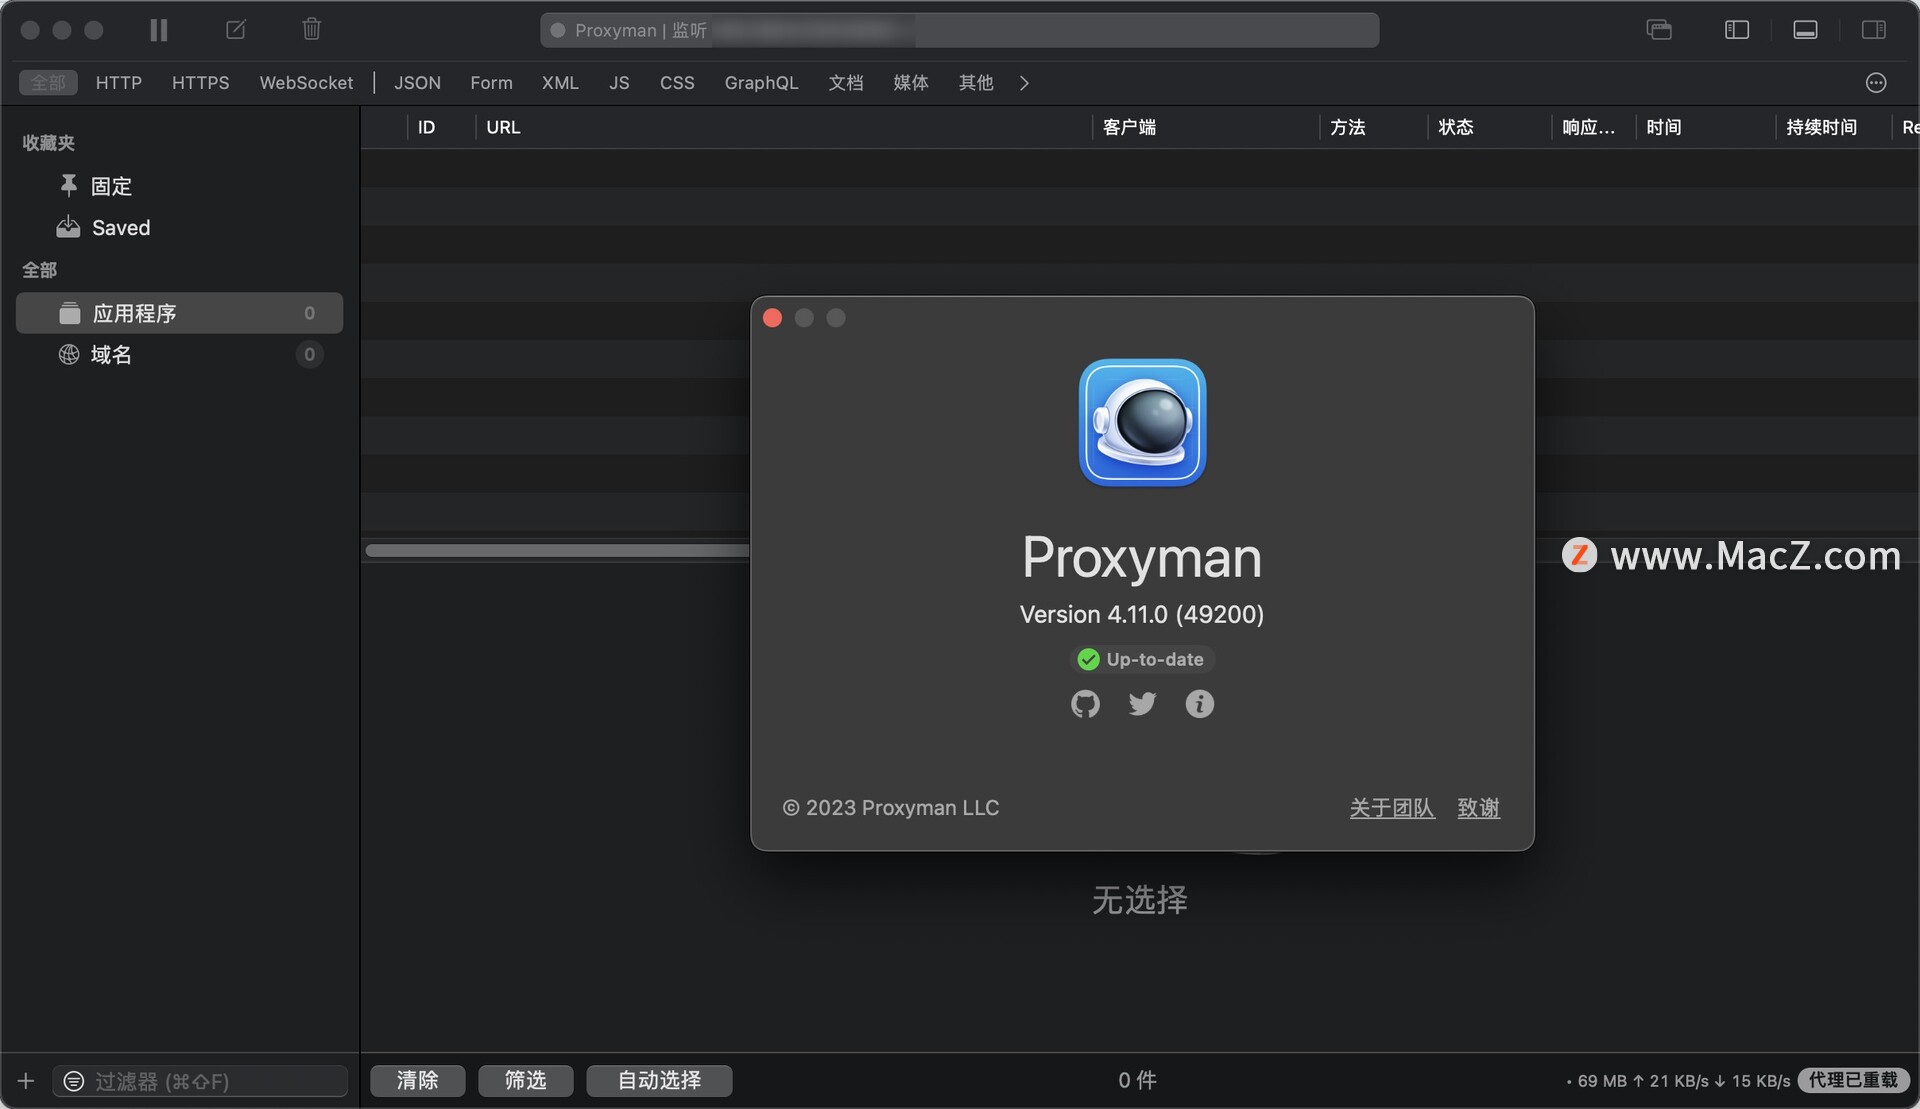Toggle the right panel layout icon

[1874, 30]
